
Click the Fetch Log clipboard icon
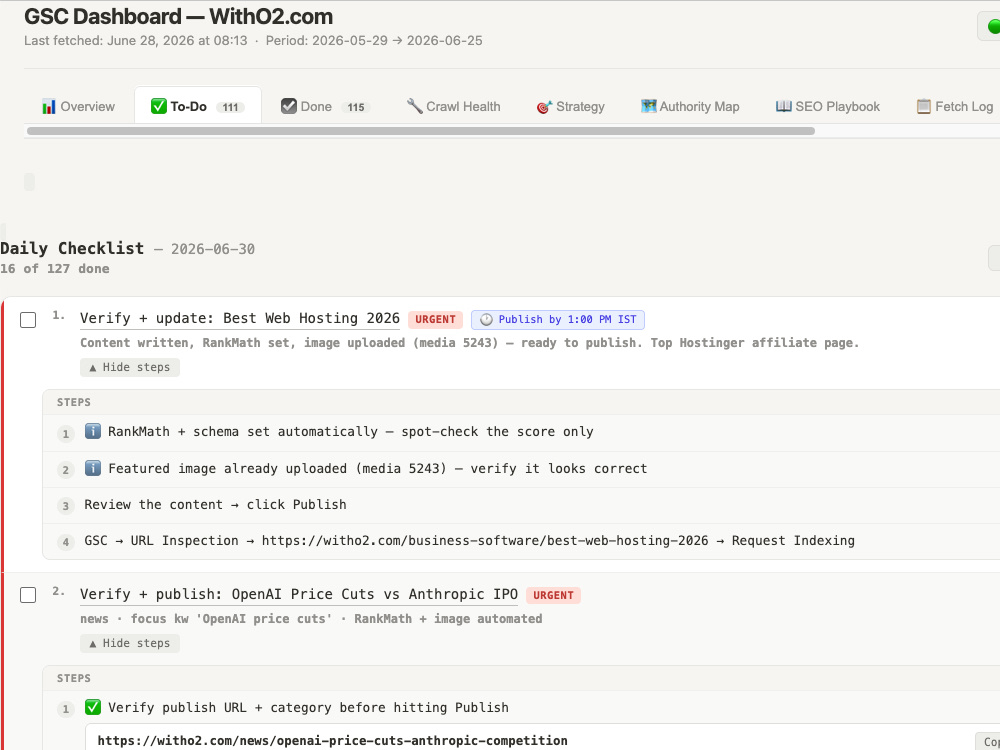pyautogui.click(x=923, y=106)
